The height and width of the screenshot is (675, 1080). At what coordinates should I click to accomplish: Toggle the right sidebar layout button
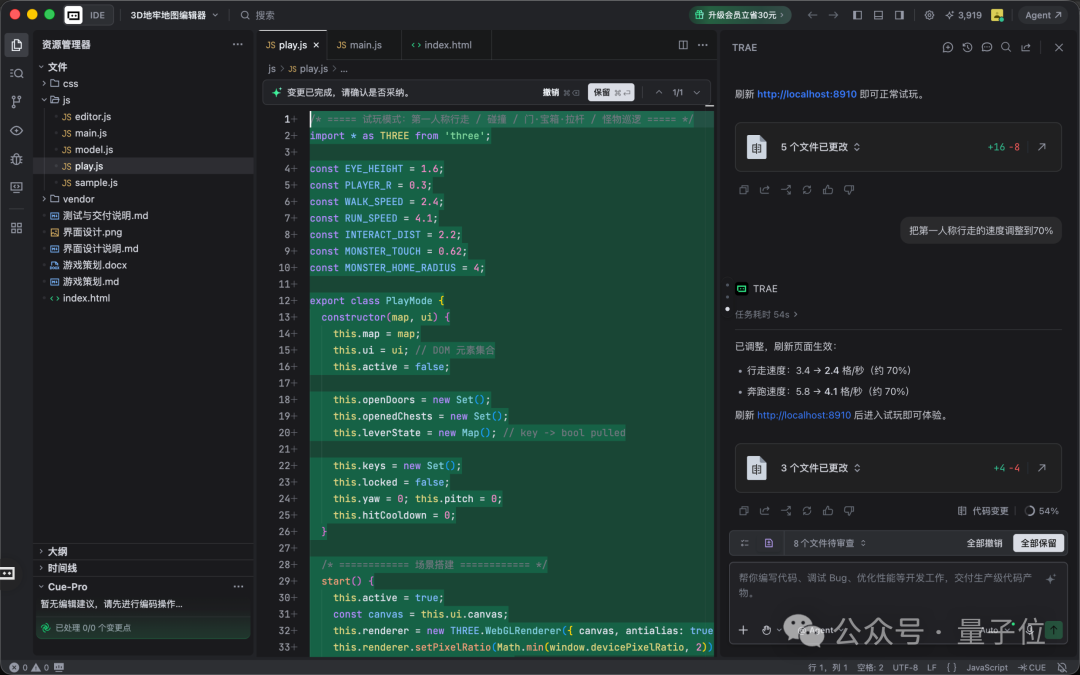coord(900,15)
